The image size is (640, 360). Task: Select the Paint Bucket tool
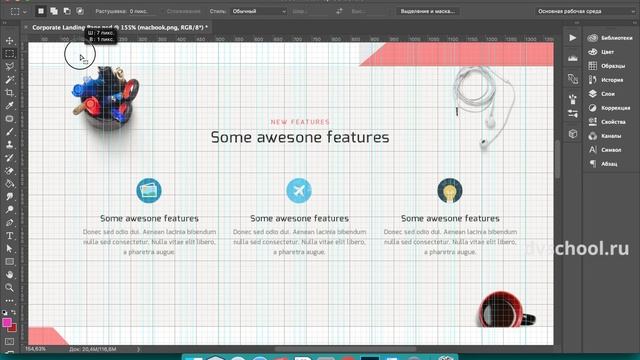[x=9, y=184]
